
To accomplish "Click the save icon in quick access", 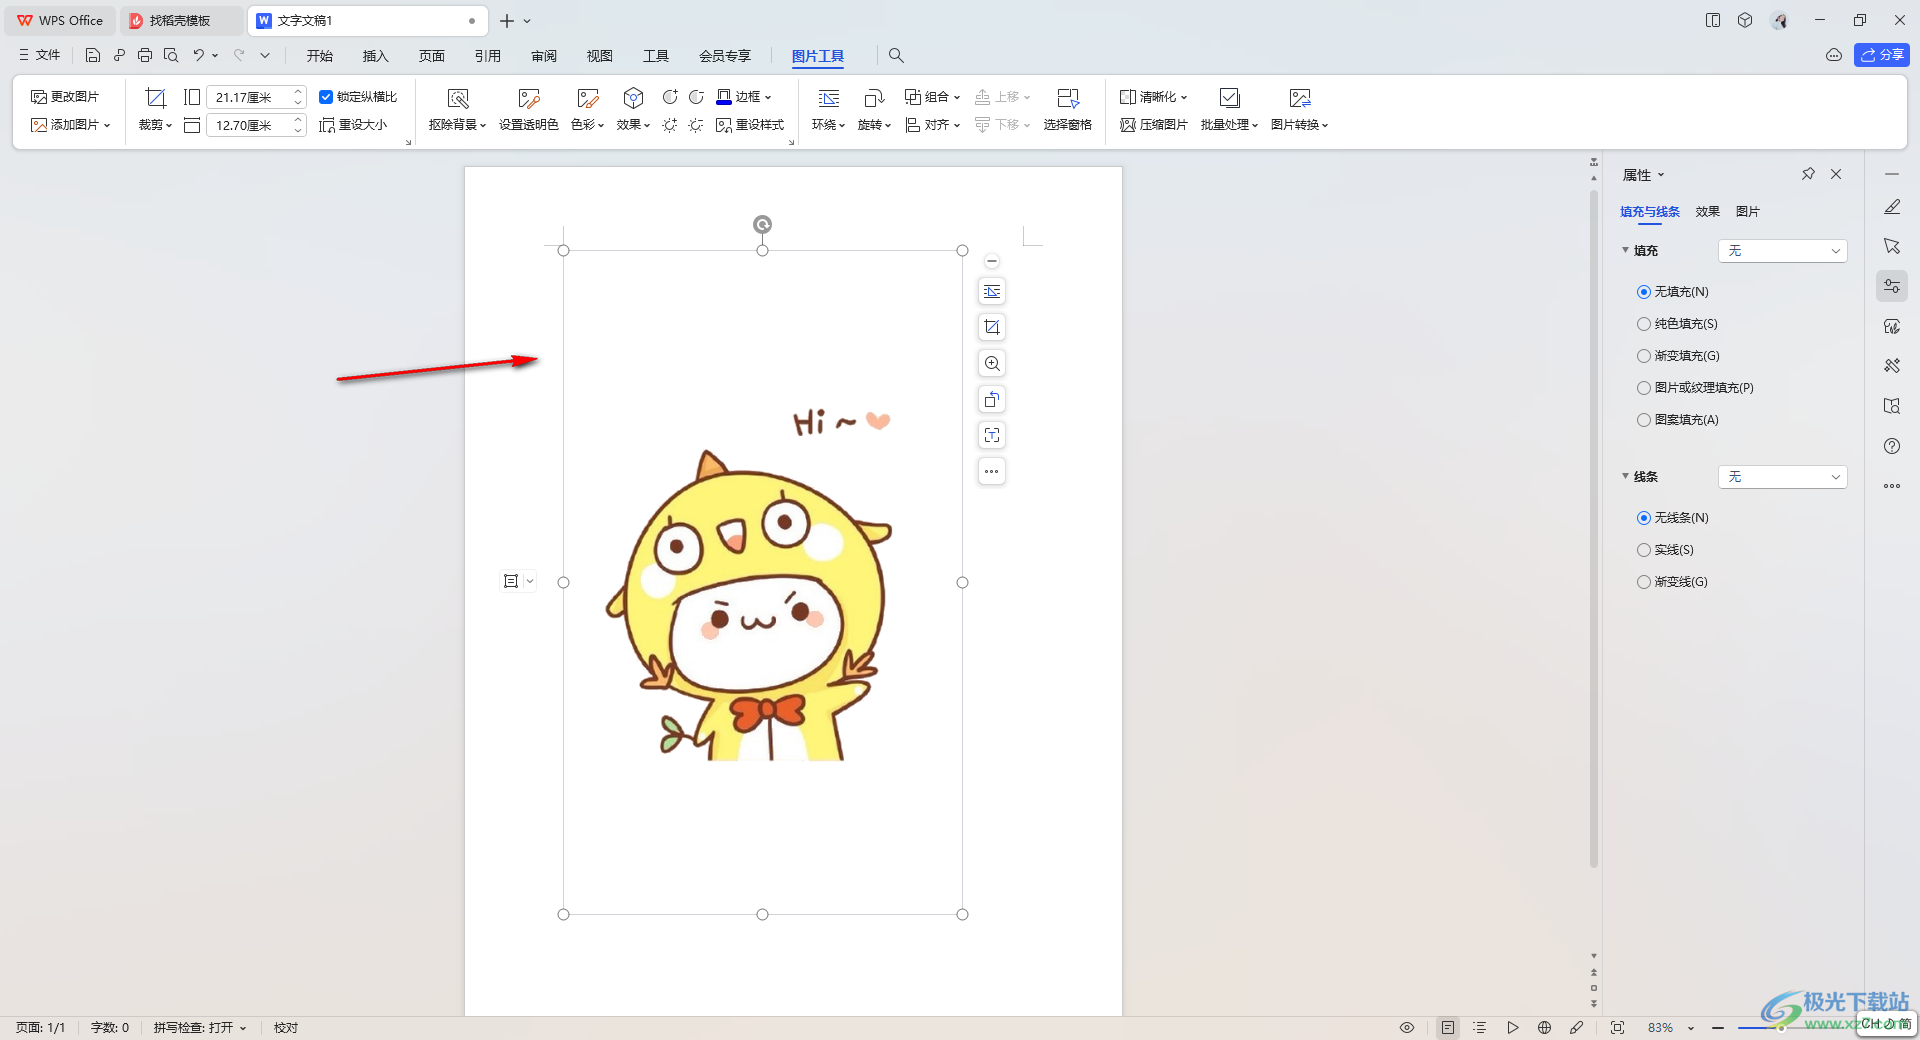I will 93,56.
